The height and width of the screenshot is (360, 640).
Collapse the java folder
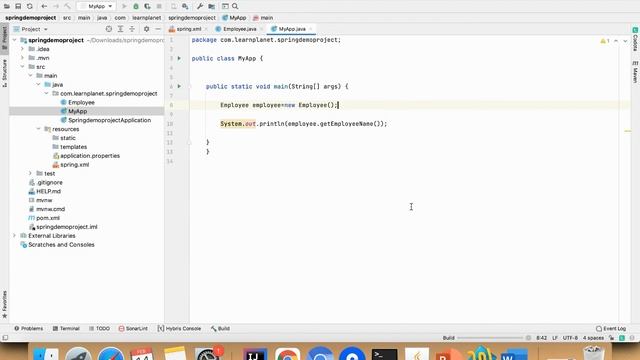pos(39,84)
